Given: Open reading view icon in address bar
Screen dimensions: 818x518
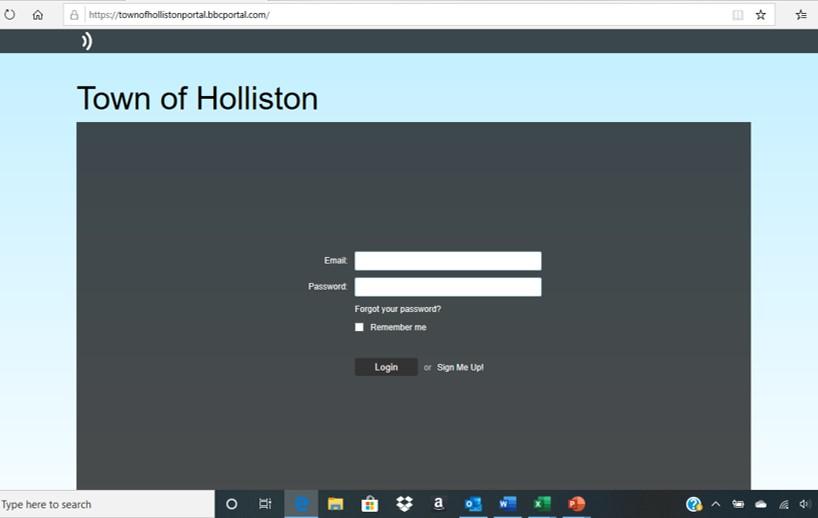Looking at the screenshot, I should click(738, 15).
